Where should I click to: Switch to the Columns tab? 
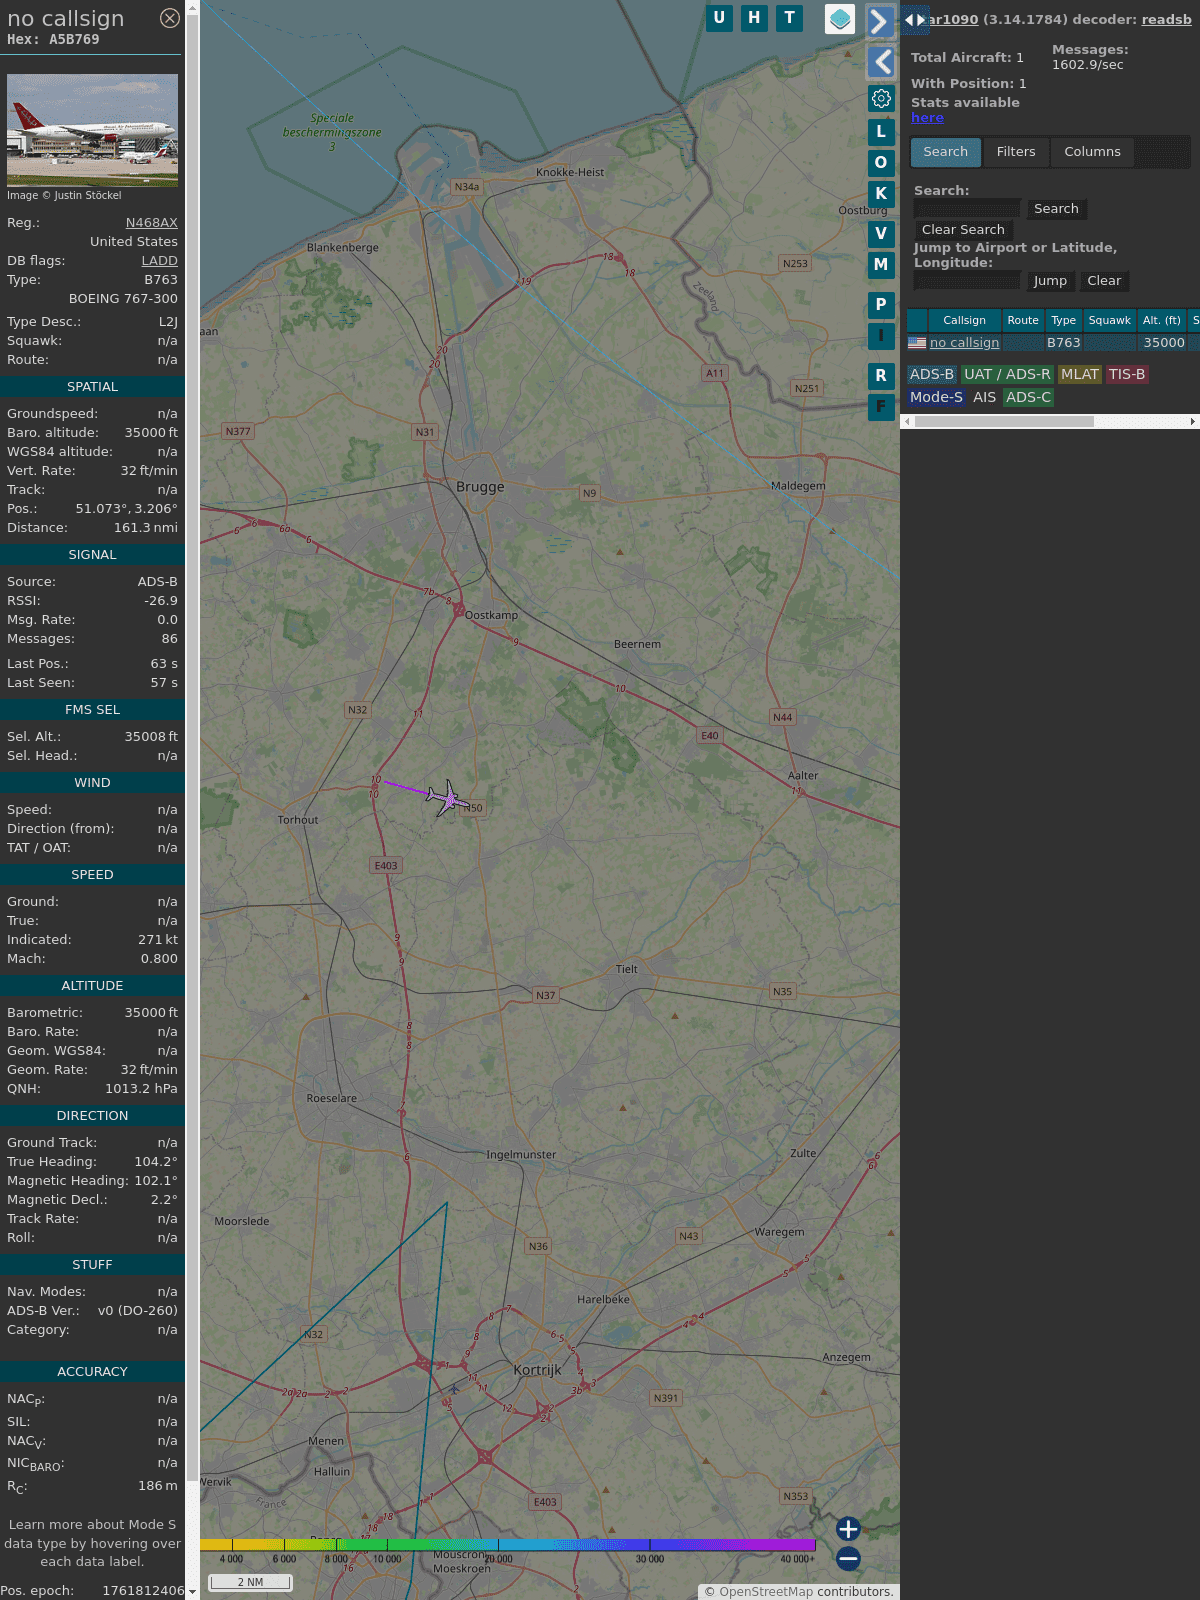pyautogui.click(x=1092, y=152)
